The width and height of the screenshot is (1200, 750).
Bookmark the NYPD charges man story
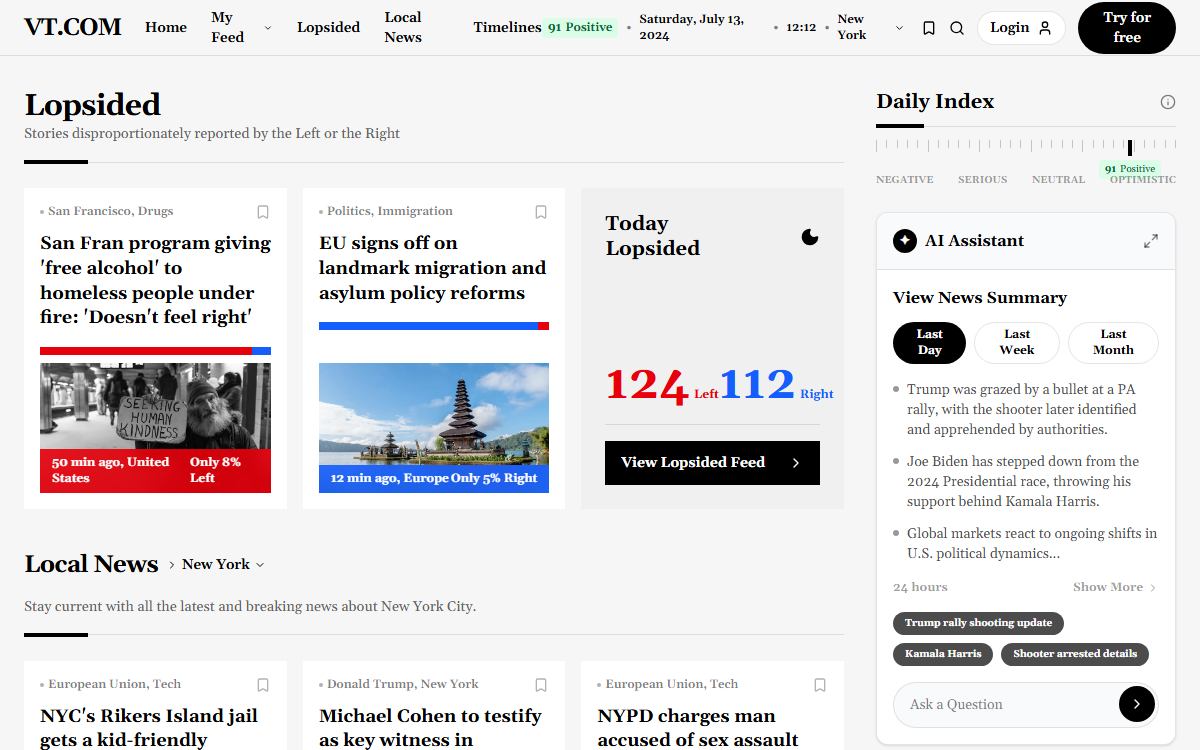coord(820,685)
